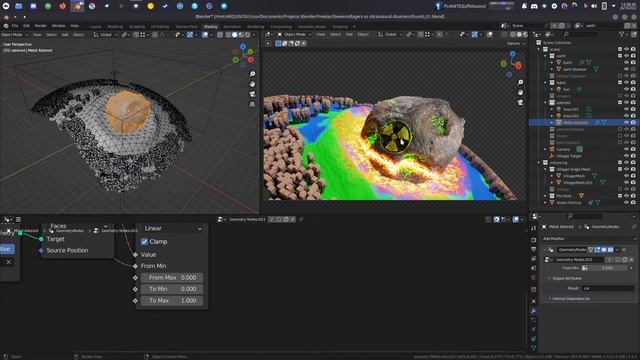
Task: Click zoom magnifier icon in rendered viewport
Action: (x=520, y=82)
